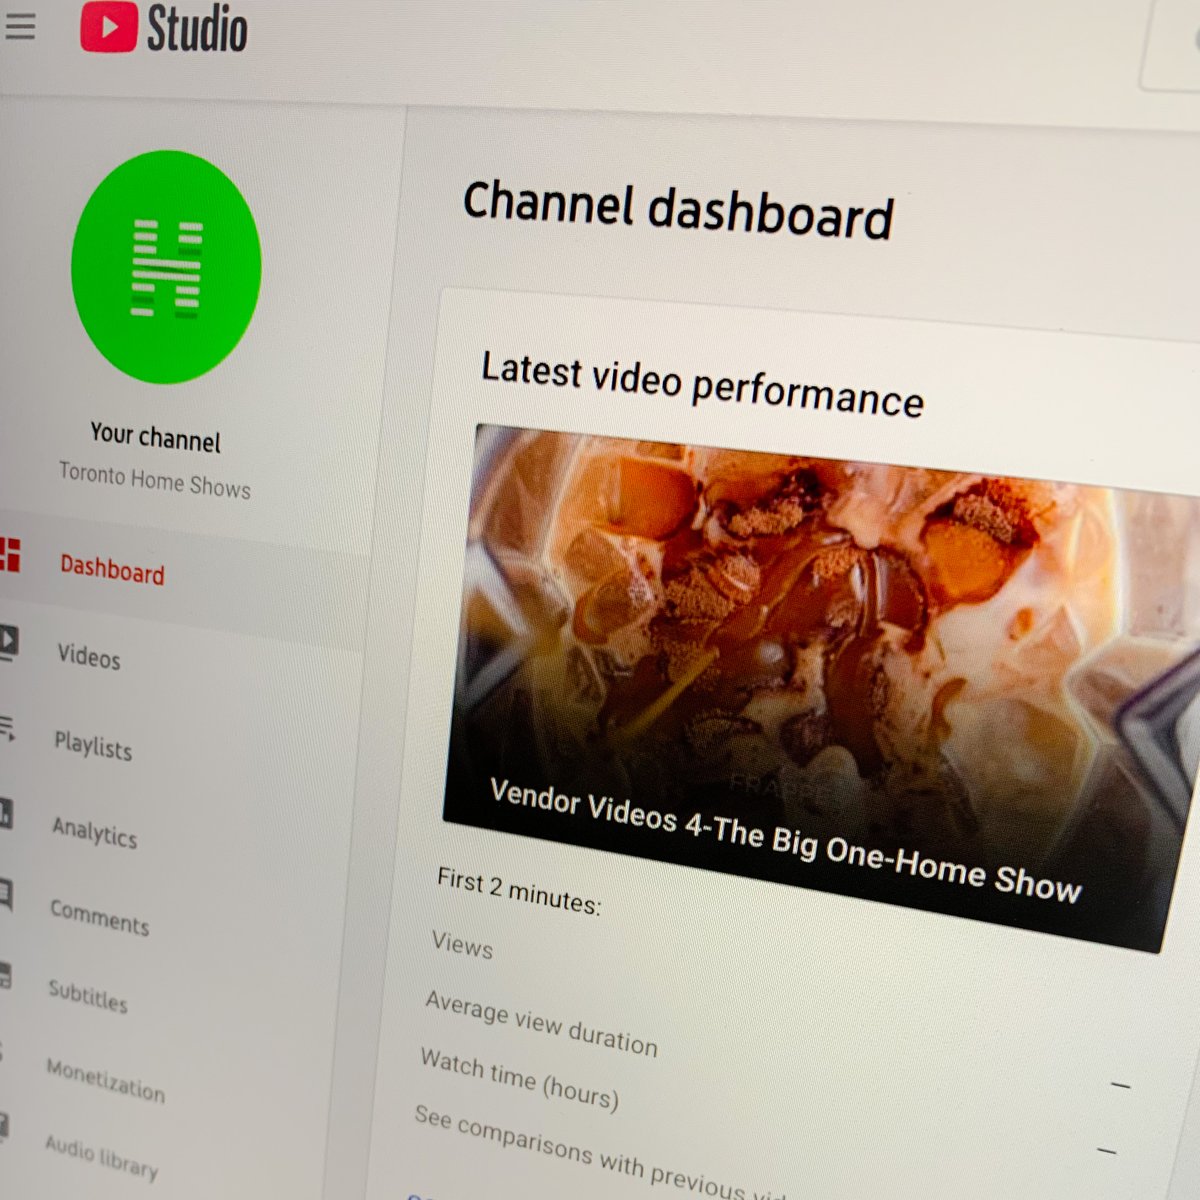Click the 'Channel dashboard' heading
Image resolution: width=1200 pixels, height=1200 pixels.
click(x=678, y=210)
